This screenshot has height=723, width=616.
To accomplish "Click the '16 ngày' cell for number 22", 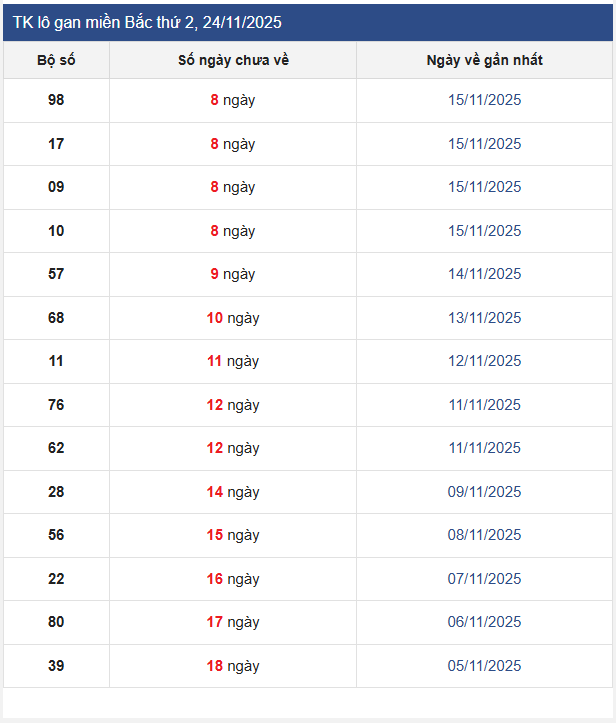I will pyautogui.click(x=233, y=579).
